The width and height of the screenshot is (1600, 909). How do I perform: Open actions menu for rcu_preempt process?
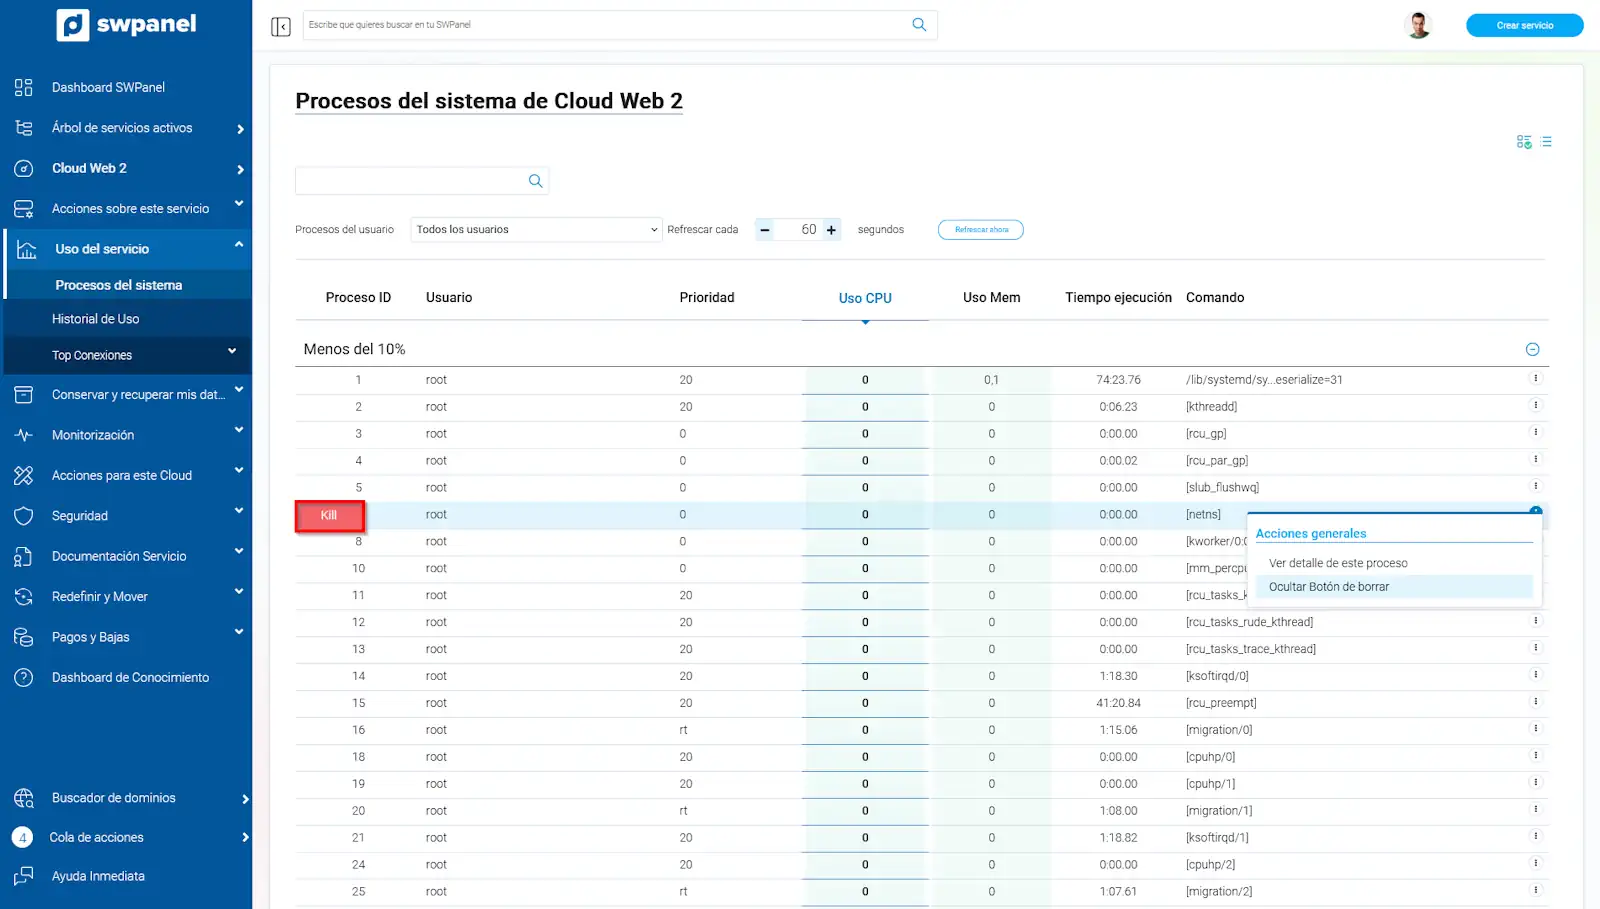coord(1535,702)
